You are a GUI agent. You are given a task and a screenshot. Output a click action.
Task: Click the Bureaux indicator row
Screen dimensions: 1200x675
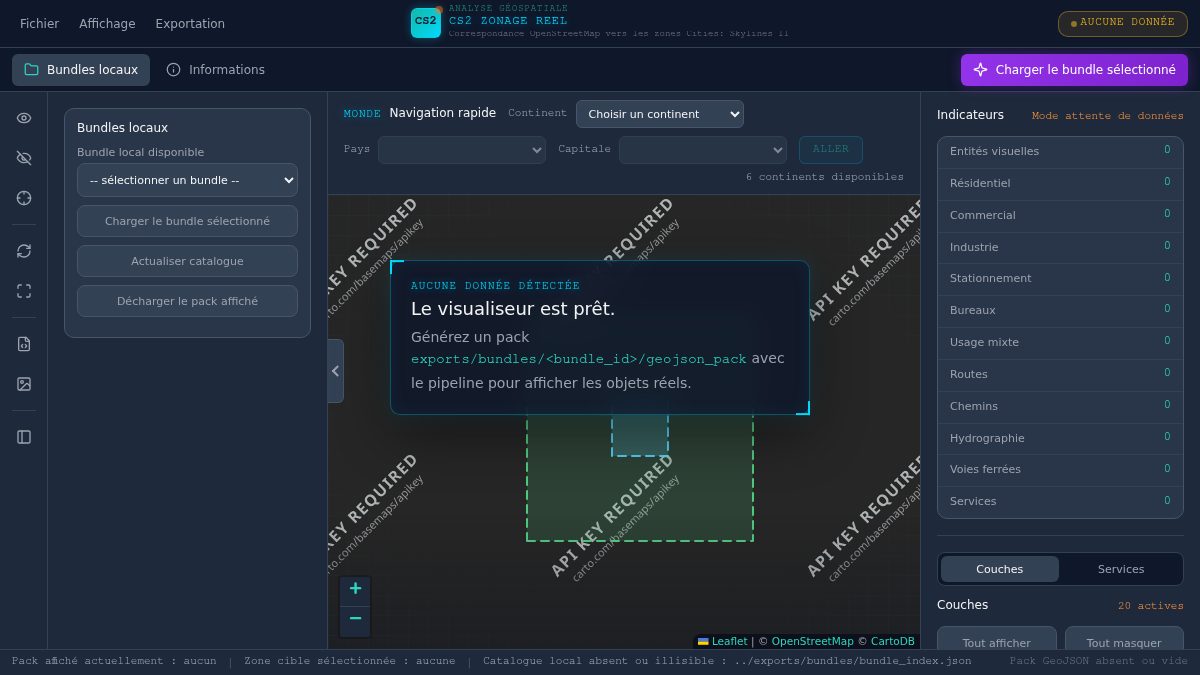(1060, 311)
